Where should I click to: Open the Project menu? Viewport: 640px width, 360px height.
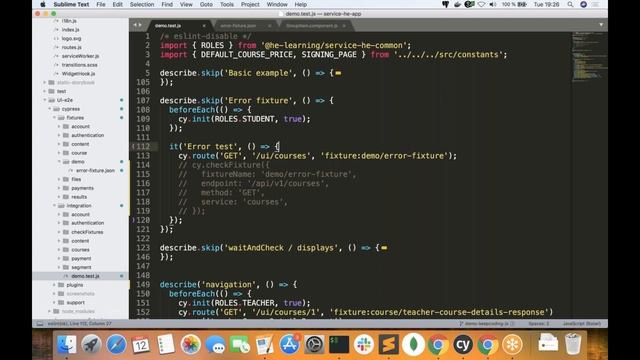(250, 4)
